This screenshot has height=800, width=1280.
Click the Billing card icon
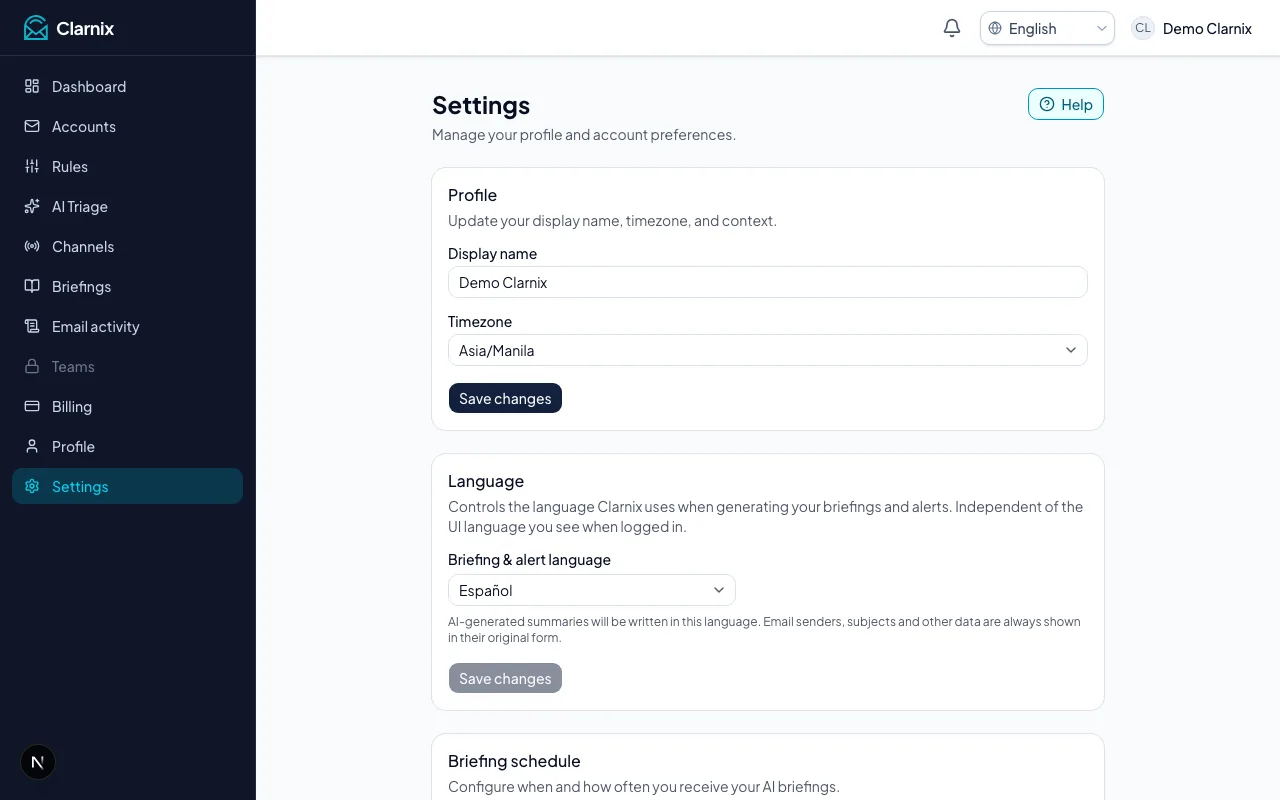coord(32,406)
